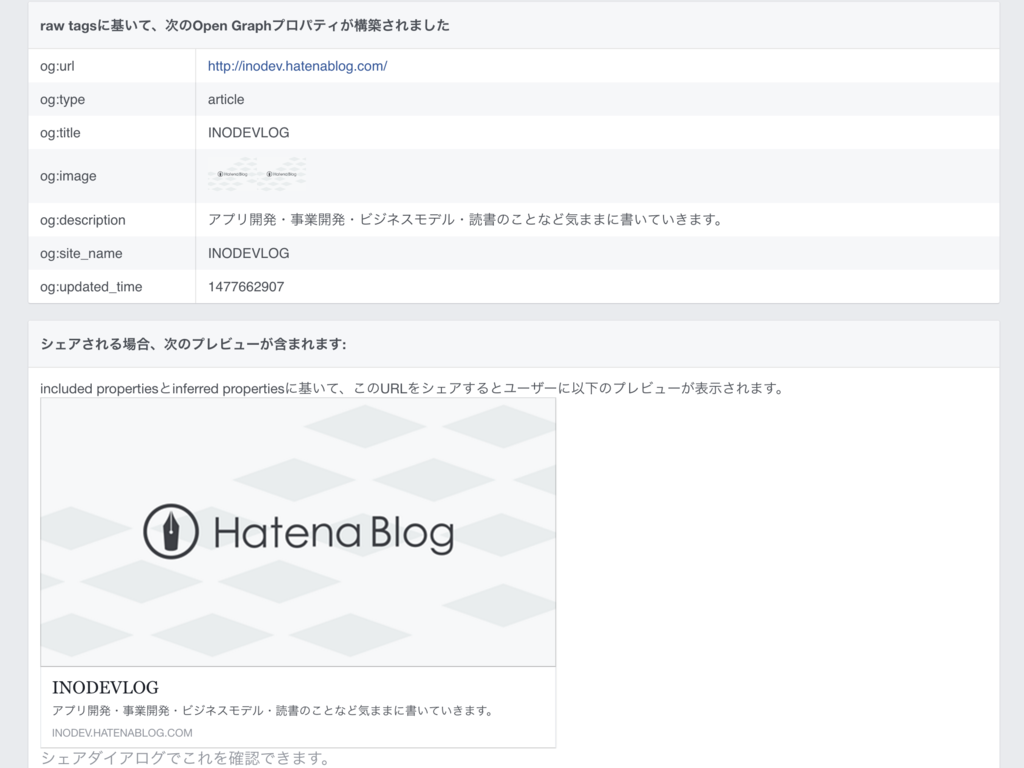Click the preview card description text
Viewport: 1024px width, 768px height.
point(272,711)
